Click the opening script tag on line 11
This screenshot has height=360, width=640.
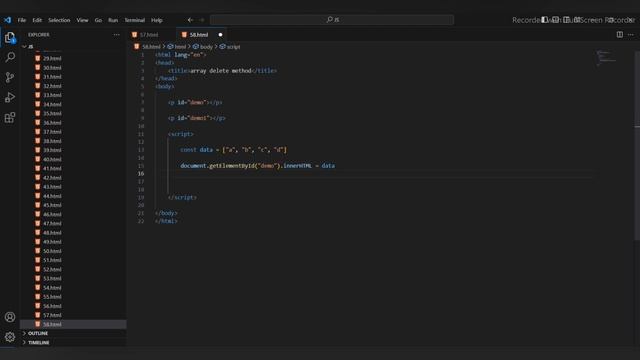pyautogui.click(x=181, y=134)
